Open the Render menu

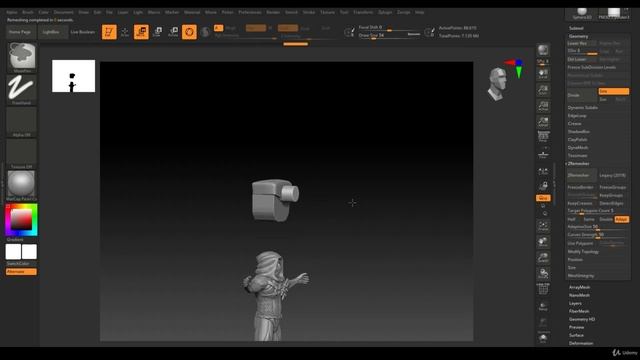(x=273, y=12)
